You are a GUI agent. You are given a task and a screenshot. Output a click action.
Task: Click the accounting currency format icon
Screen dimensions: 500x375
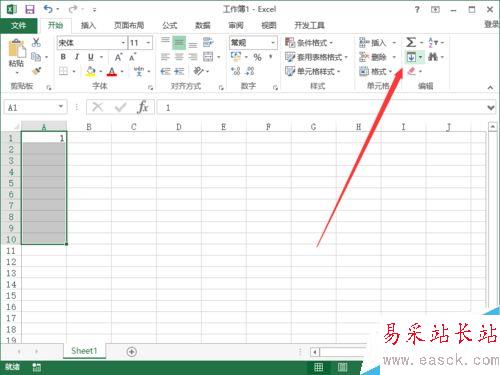tap(236, 57)
